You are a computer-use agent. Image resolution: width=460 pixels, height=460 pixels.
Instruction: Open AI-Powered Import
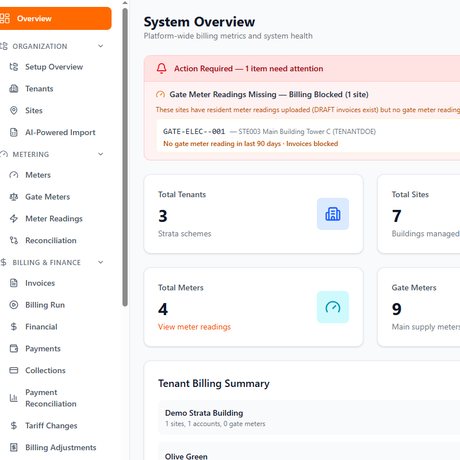pyautogui.click(x=60, y=132)
